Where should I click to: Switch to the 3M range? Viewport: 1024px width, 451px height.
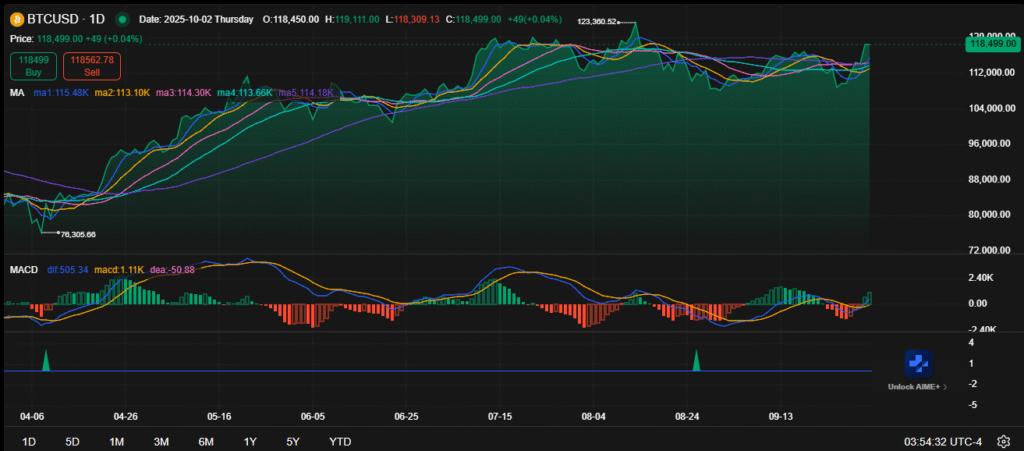click(161, 441)
